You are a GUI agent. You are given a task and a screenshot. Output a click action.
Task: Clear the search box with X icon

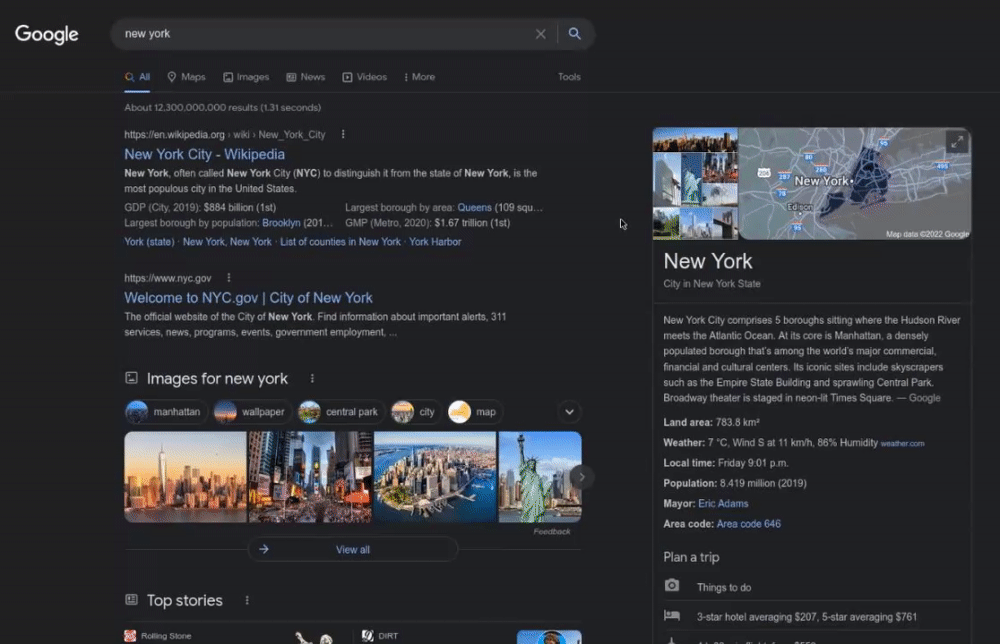540,34
